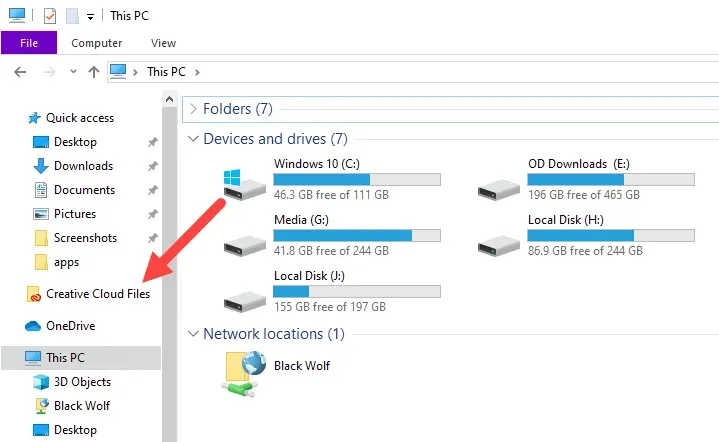Image resolution: width=719 pixels, height=442 pixels.
Task: Switch to the View ribbon tab
Action: click(163, 43)
